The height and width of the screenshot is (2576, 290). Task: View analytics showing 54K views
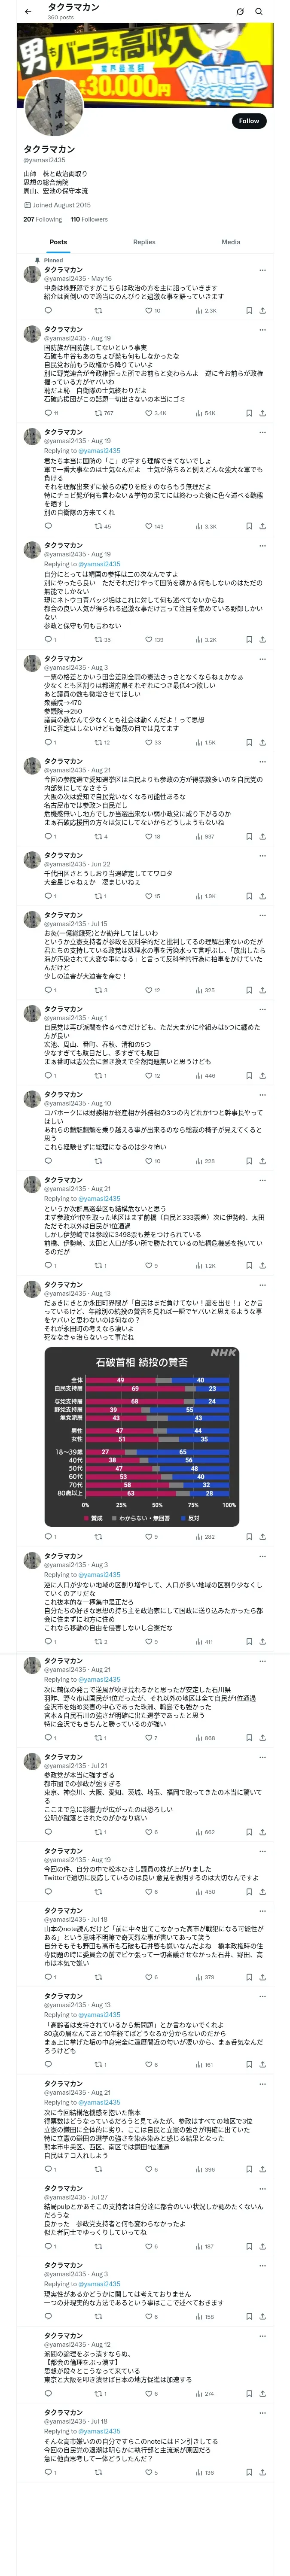[x=205, y=413]
